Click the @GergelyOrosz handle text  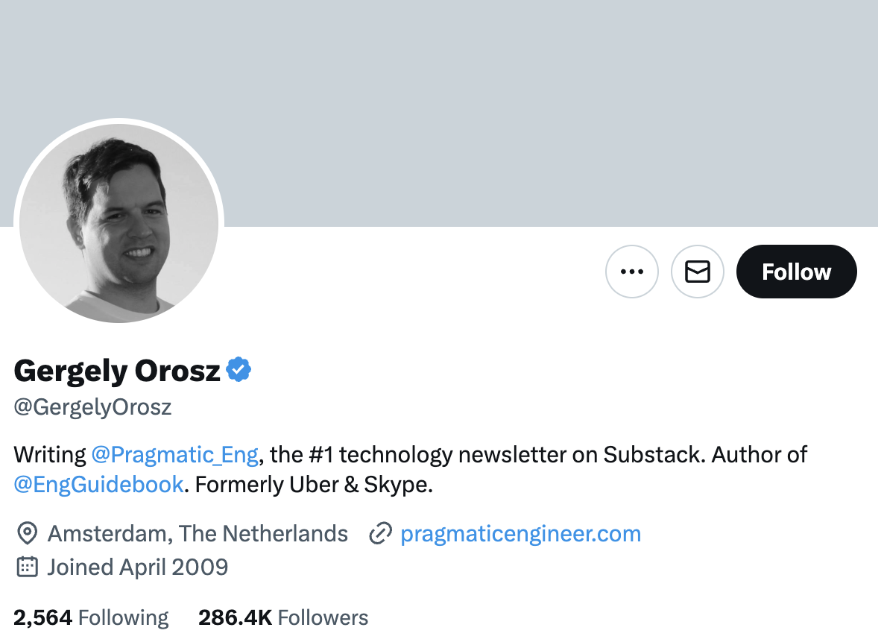93,407
